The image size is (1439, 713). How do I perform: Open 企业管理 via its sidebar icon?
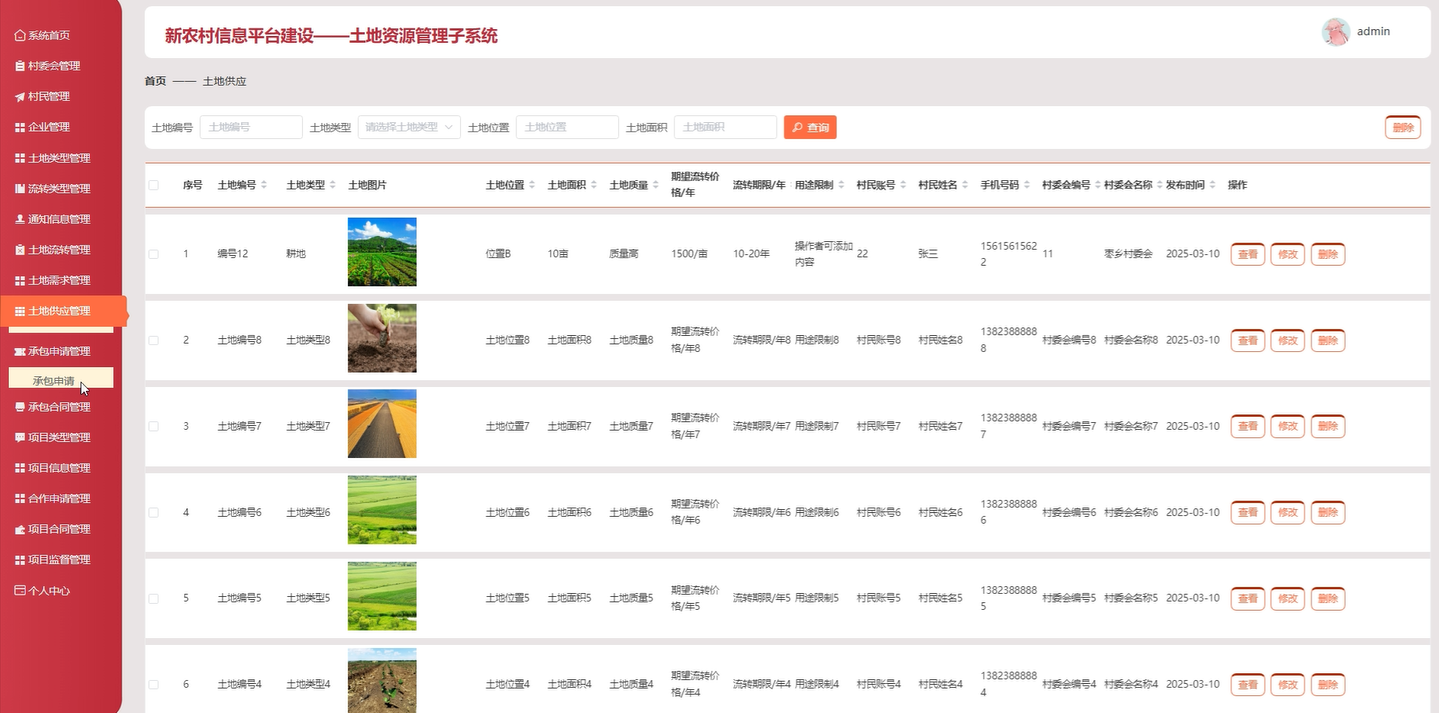pos(17,126)
